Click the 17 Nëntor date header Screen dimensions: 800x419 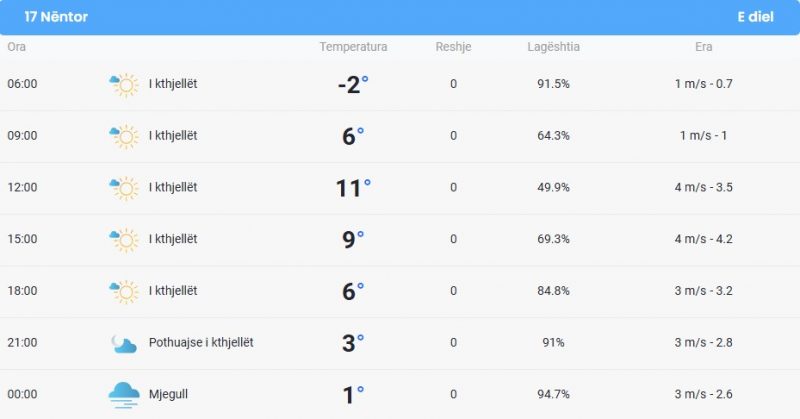click(x=56, y=17)
